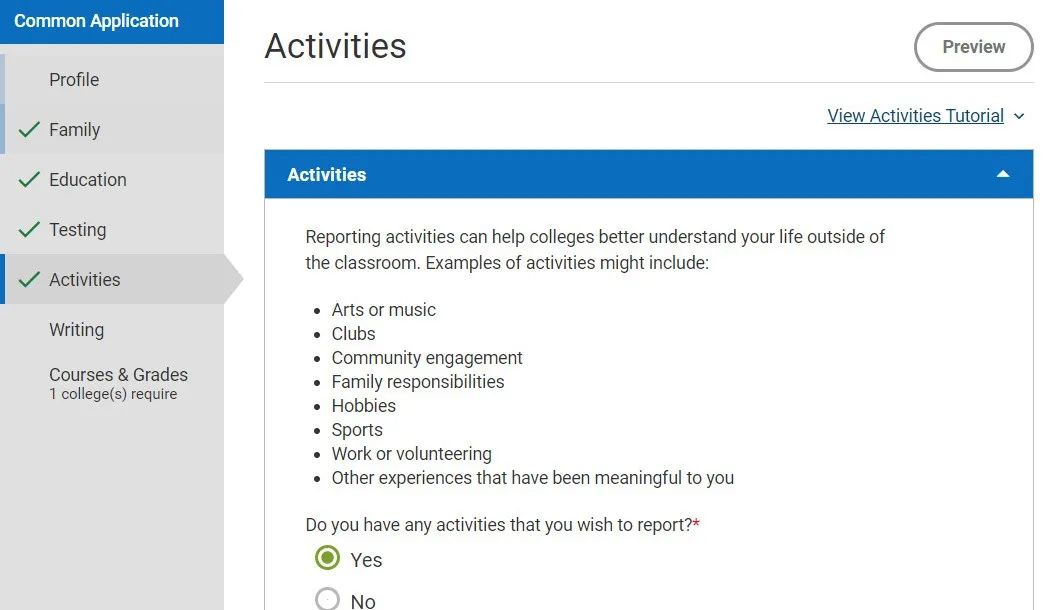Screen dimensions: 1051x610
Task: Open the Testing section
Action: [x=78, y=230]
